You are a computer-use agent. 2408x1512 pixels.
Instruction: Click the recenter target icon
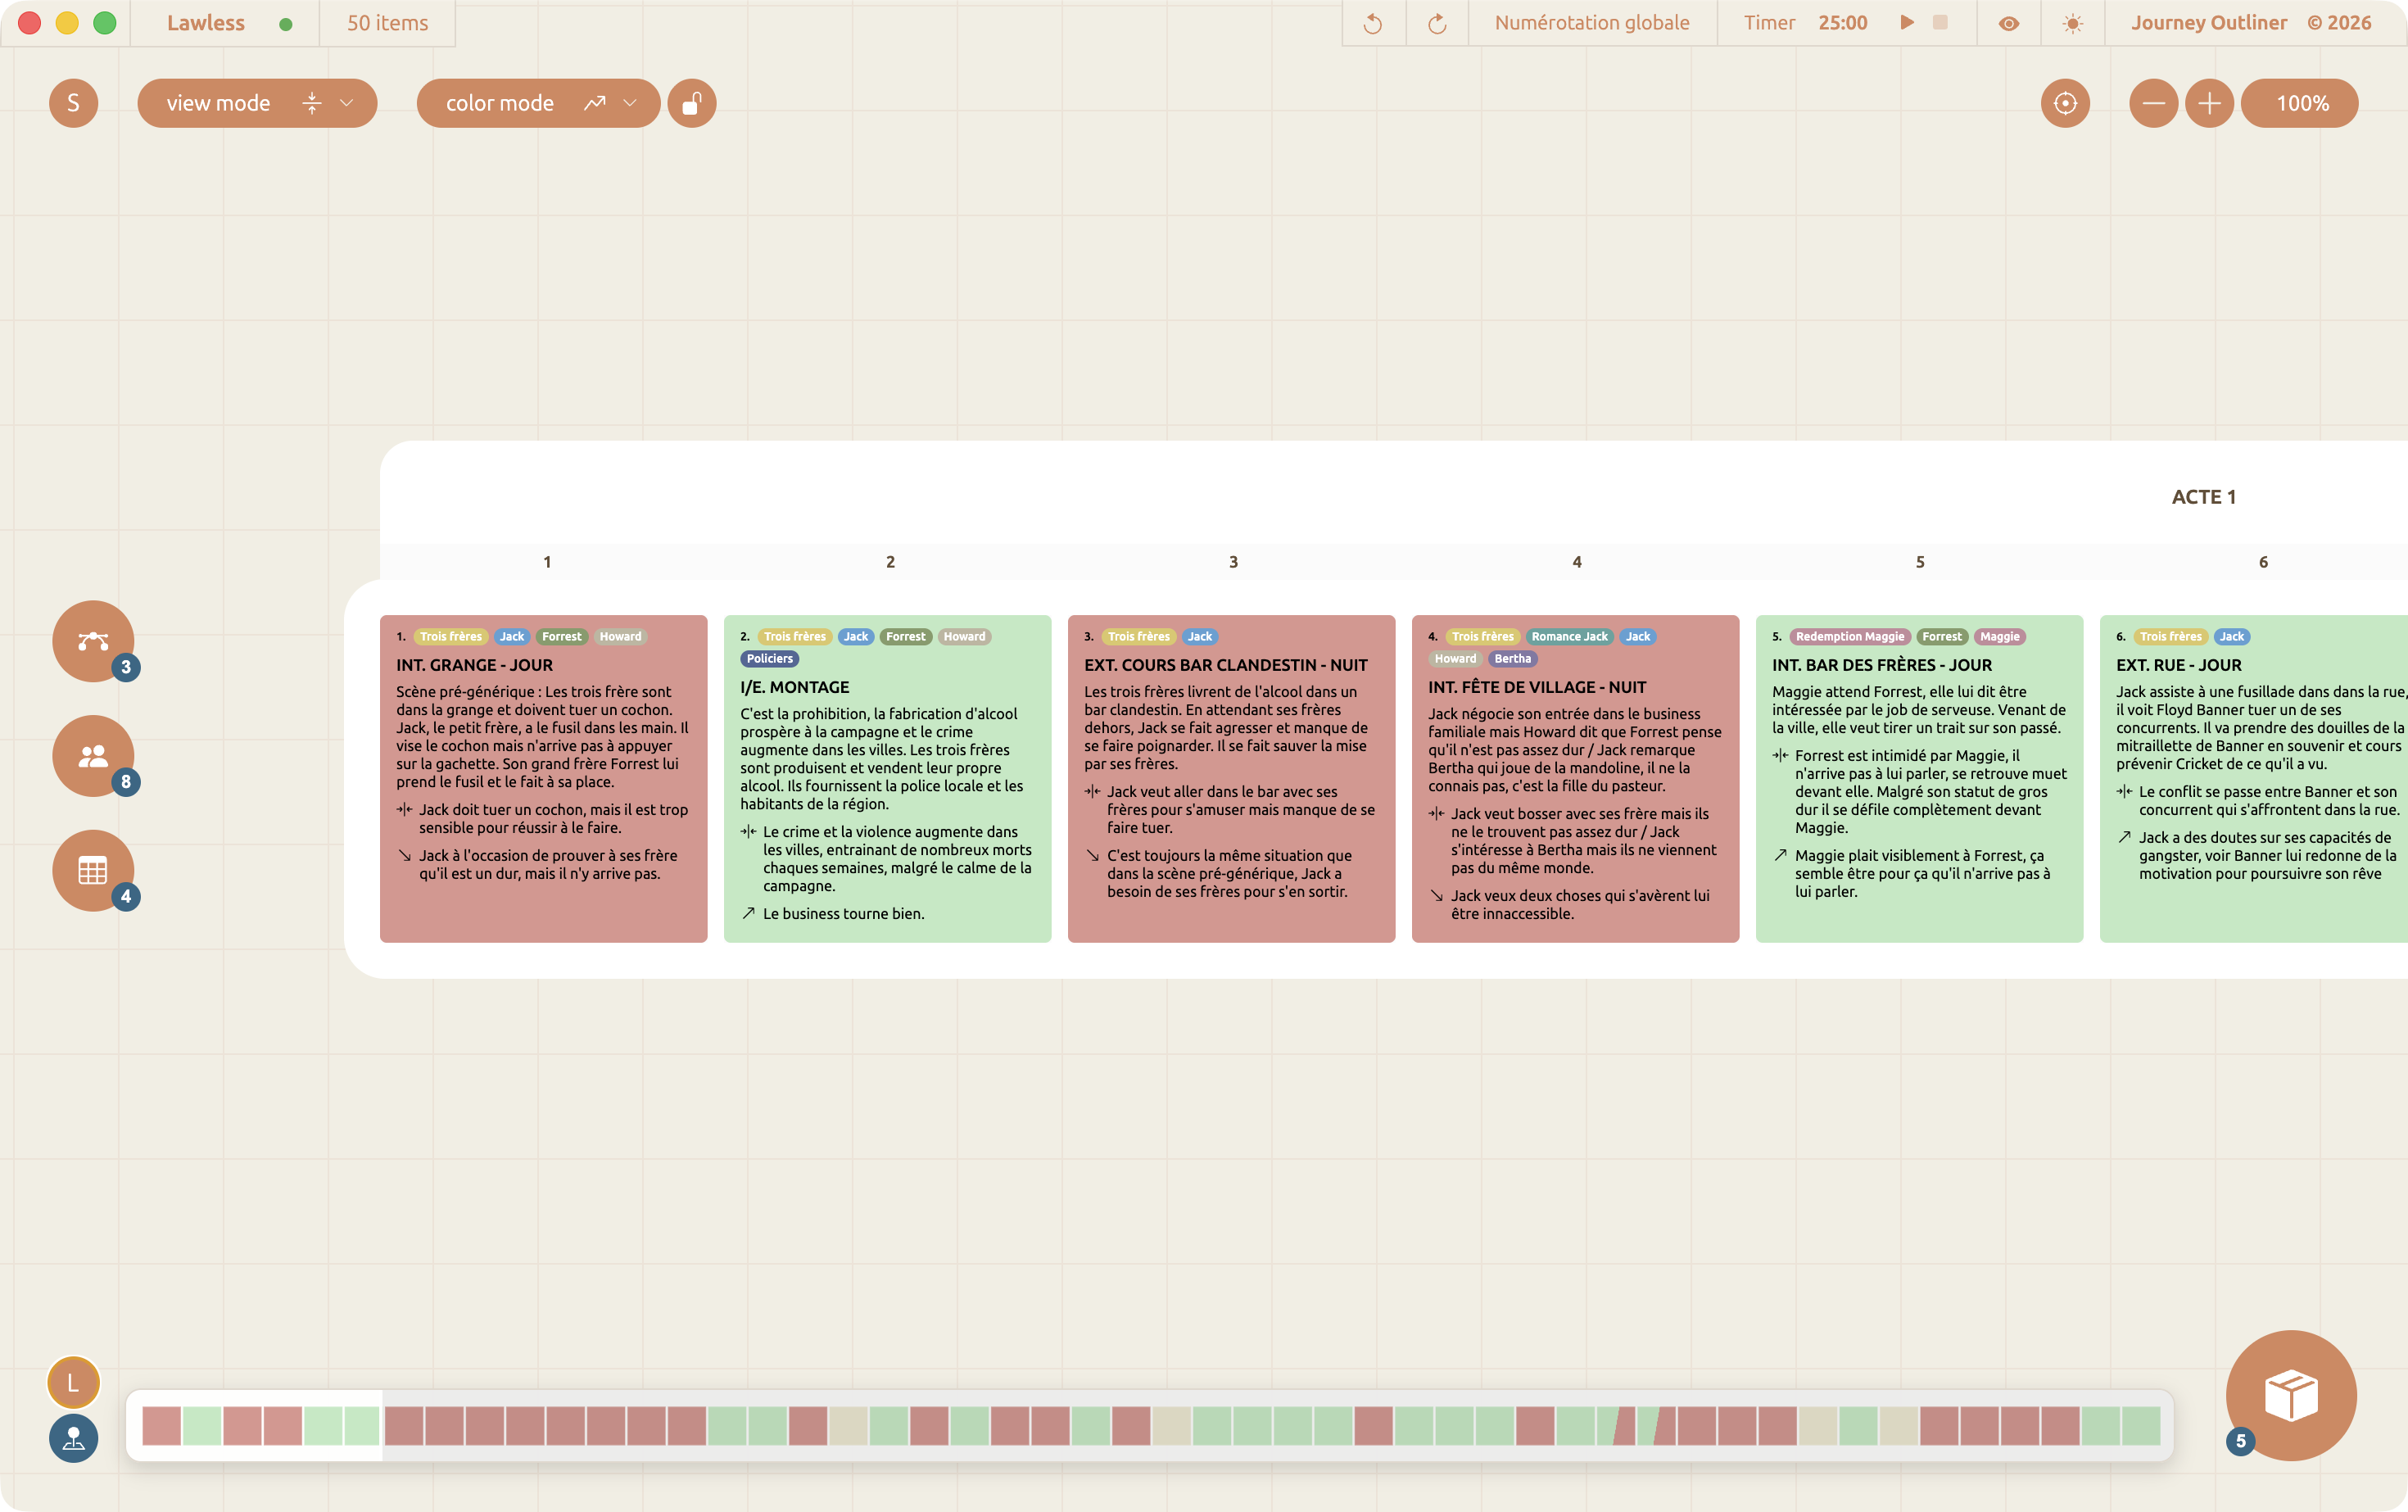pyautogui.click(x=2065, y=103)
